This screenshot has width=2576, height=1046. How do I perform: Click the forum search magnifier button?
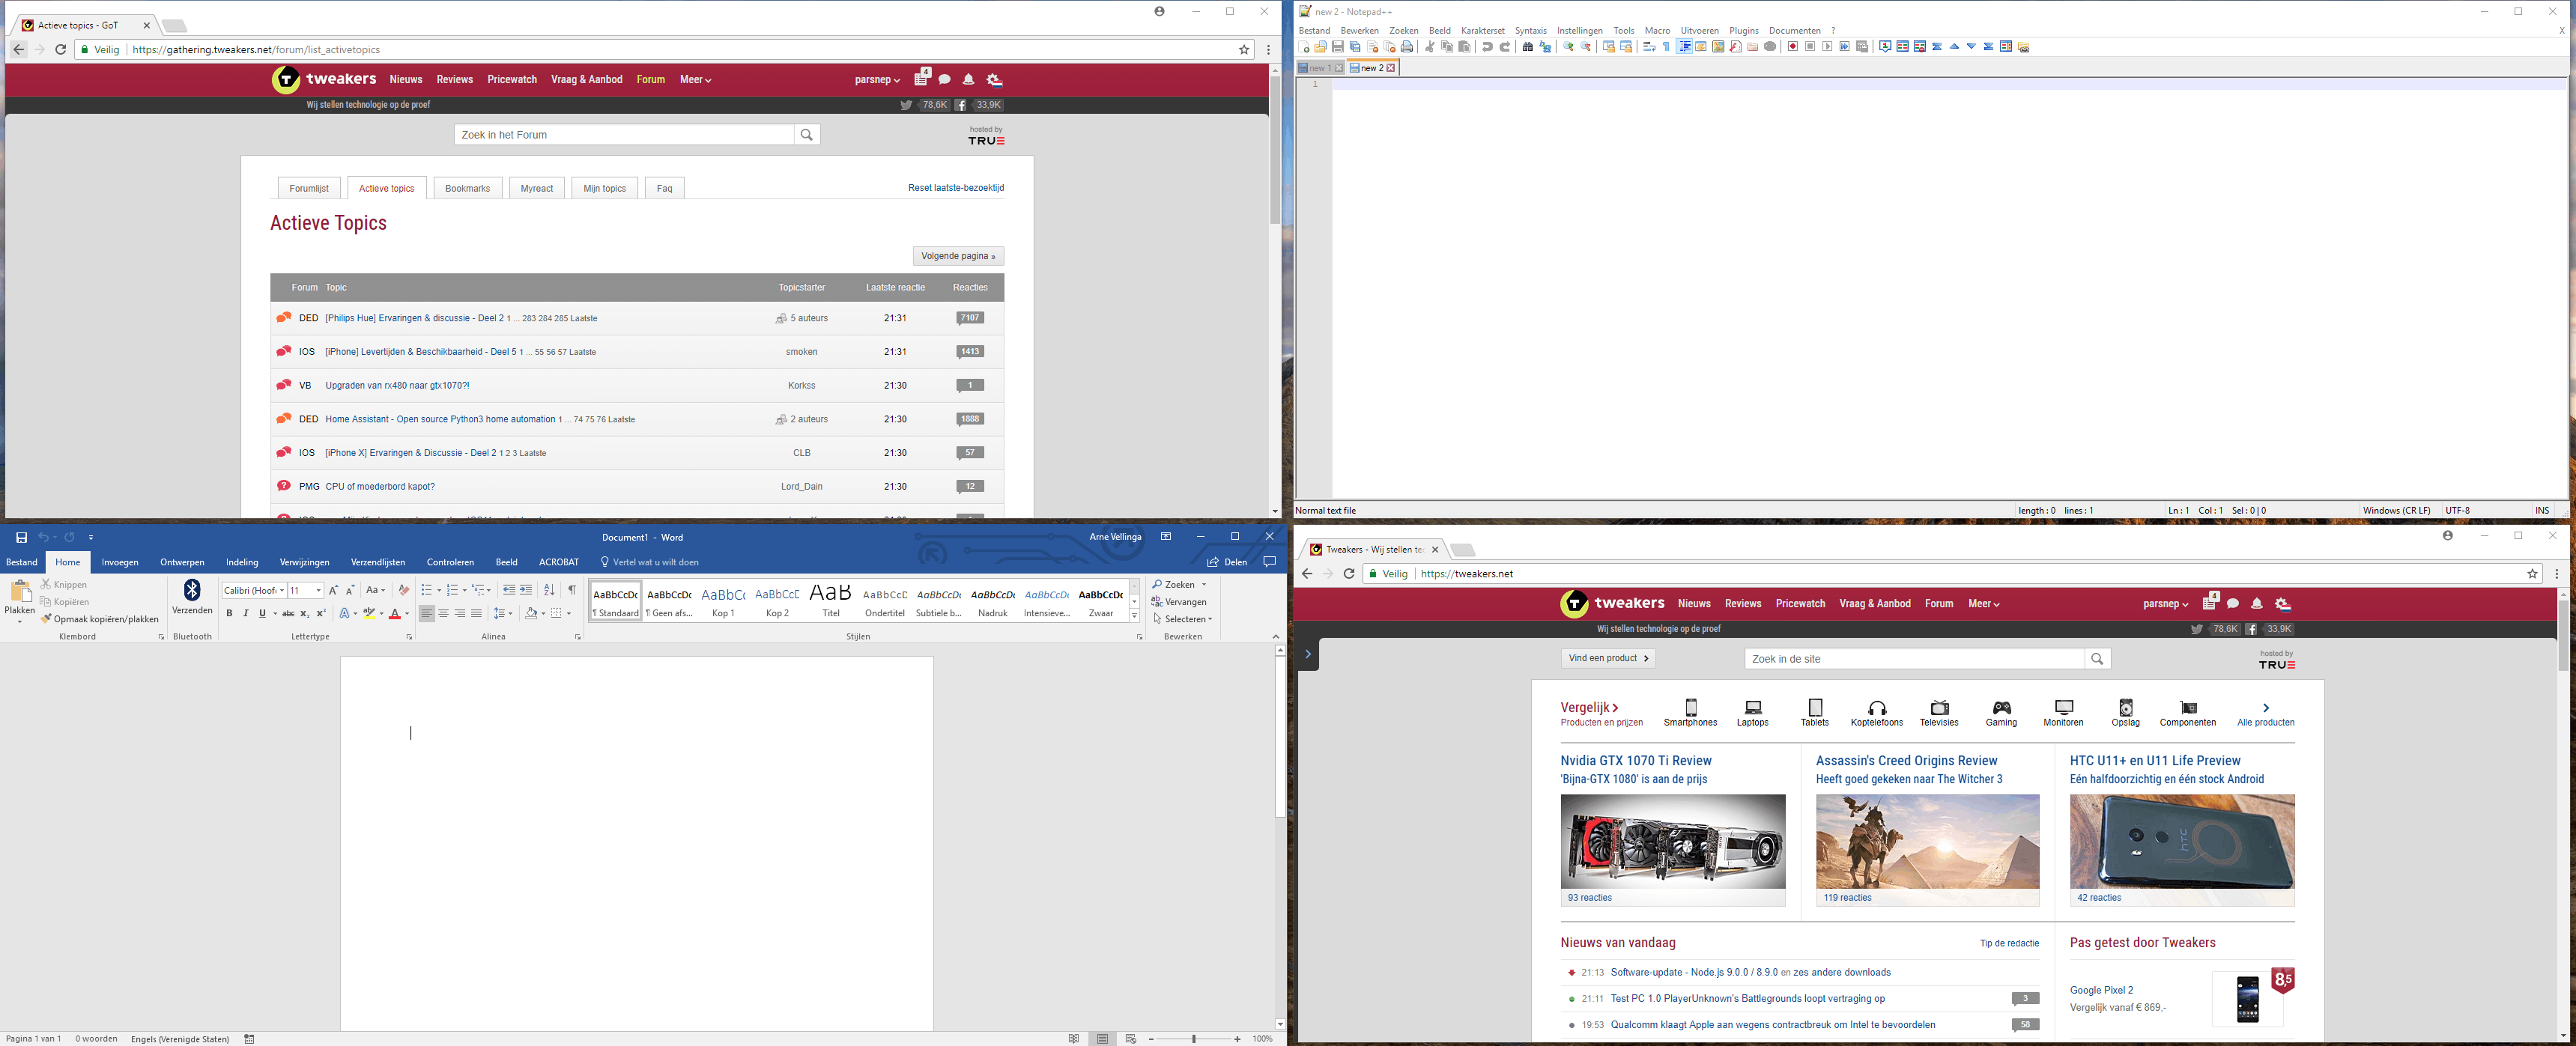tap(807, 134)
